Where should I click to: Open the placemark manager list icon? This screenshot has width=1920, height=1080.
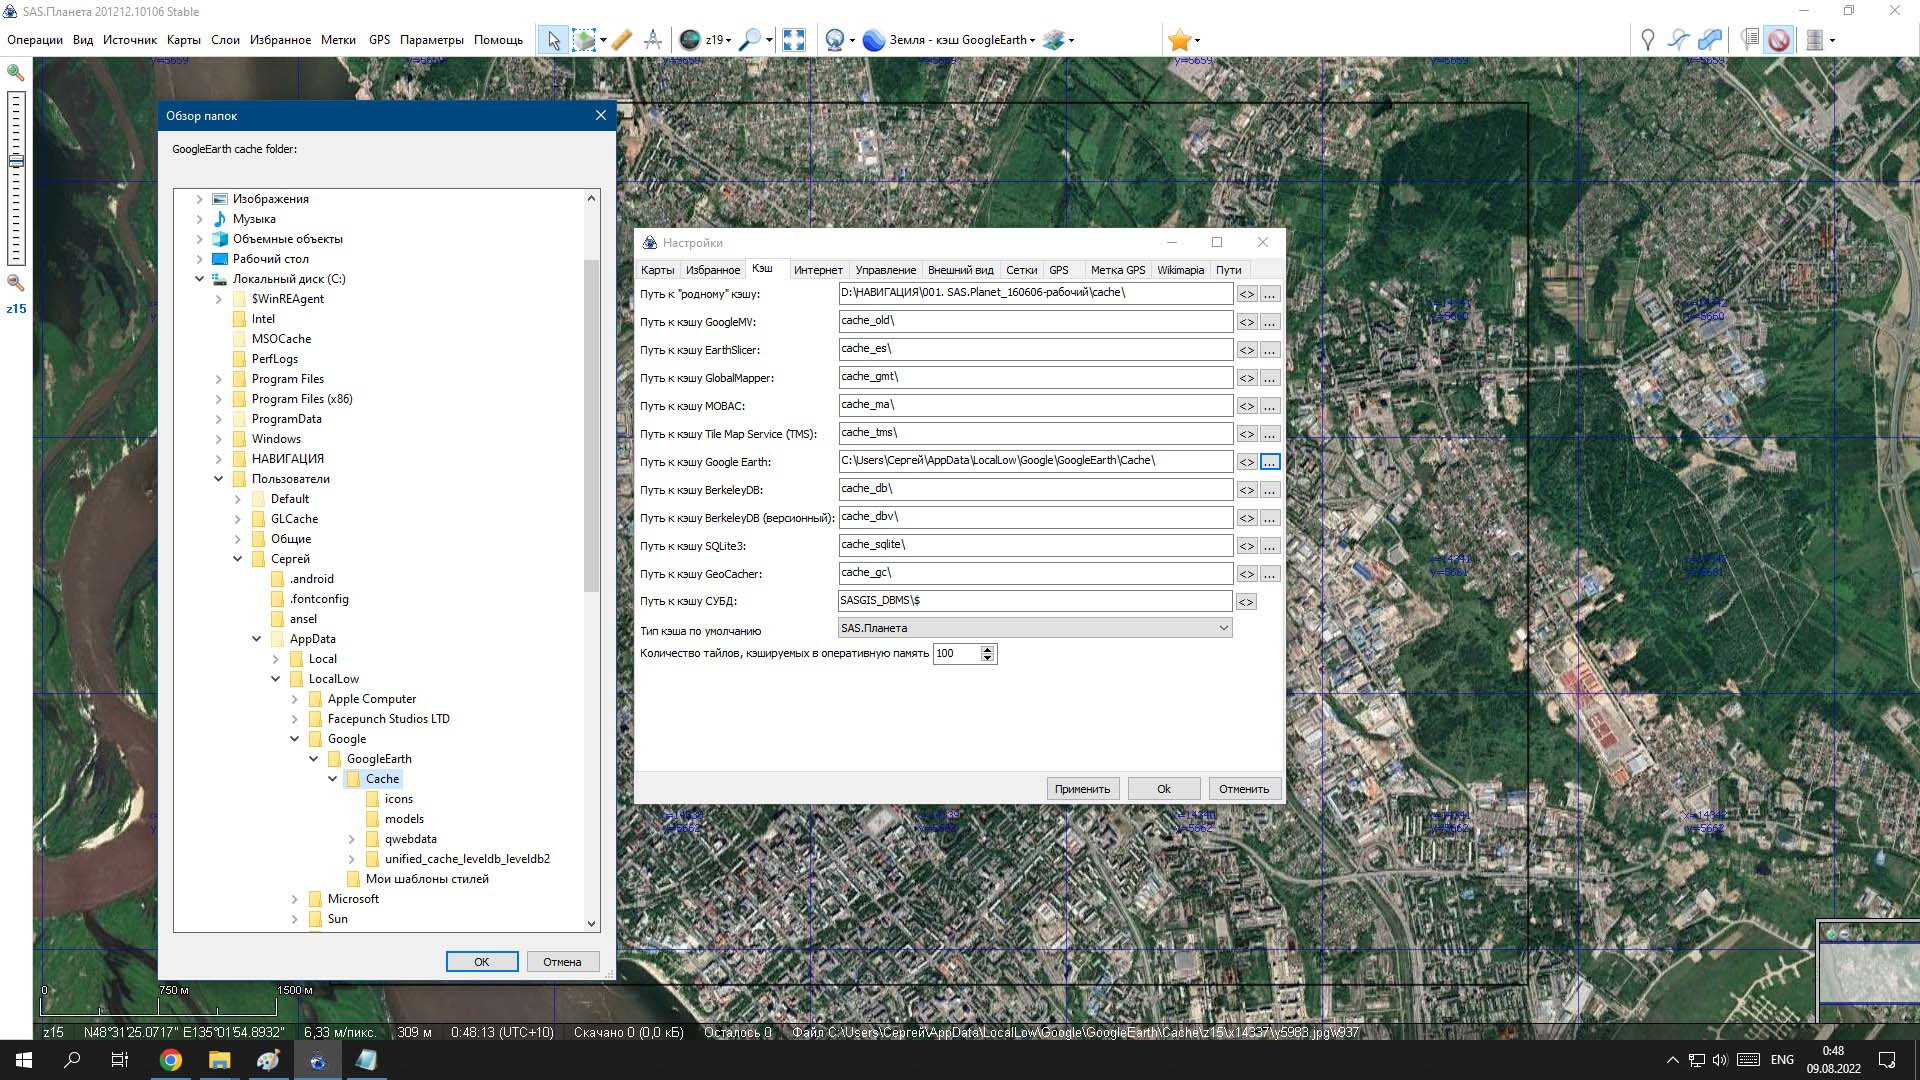[x=1749, y=40]
